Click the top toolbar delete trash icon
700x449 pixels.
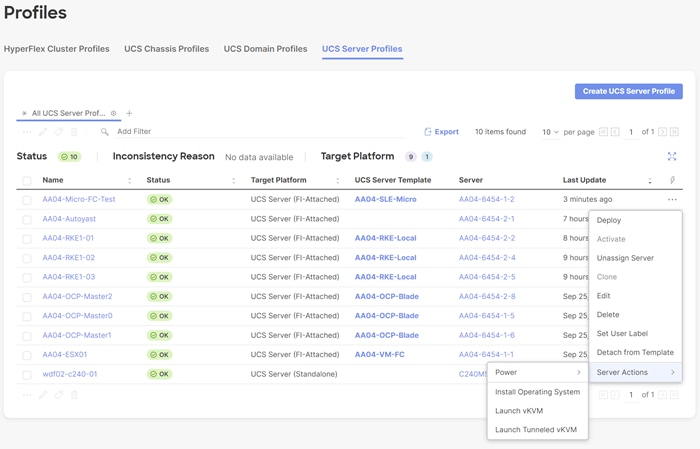pyautogui.click(x=75, y=132)
